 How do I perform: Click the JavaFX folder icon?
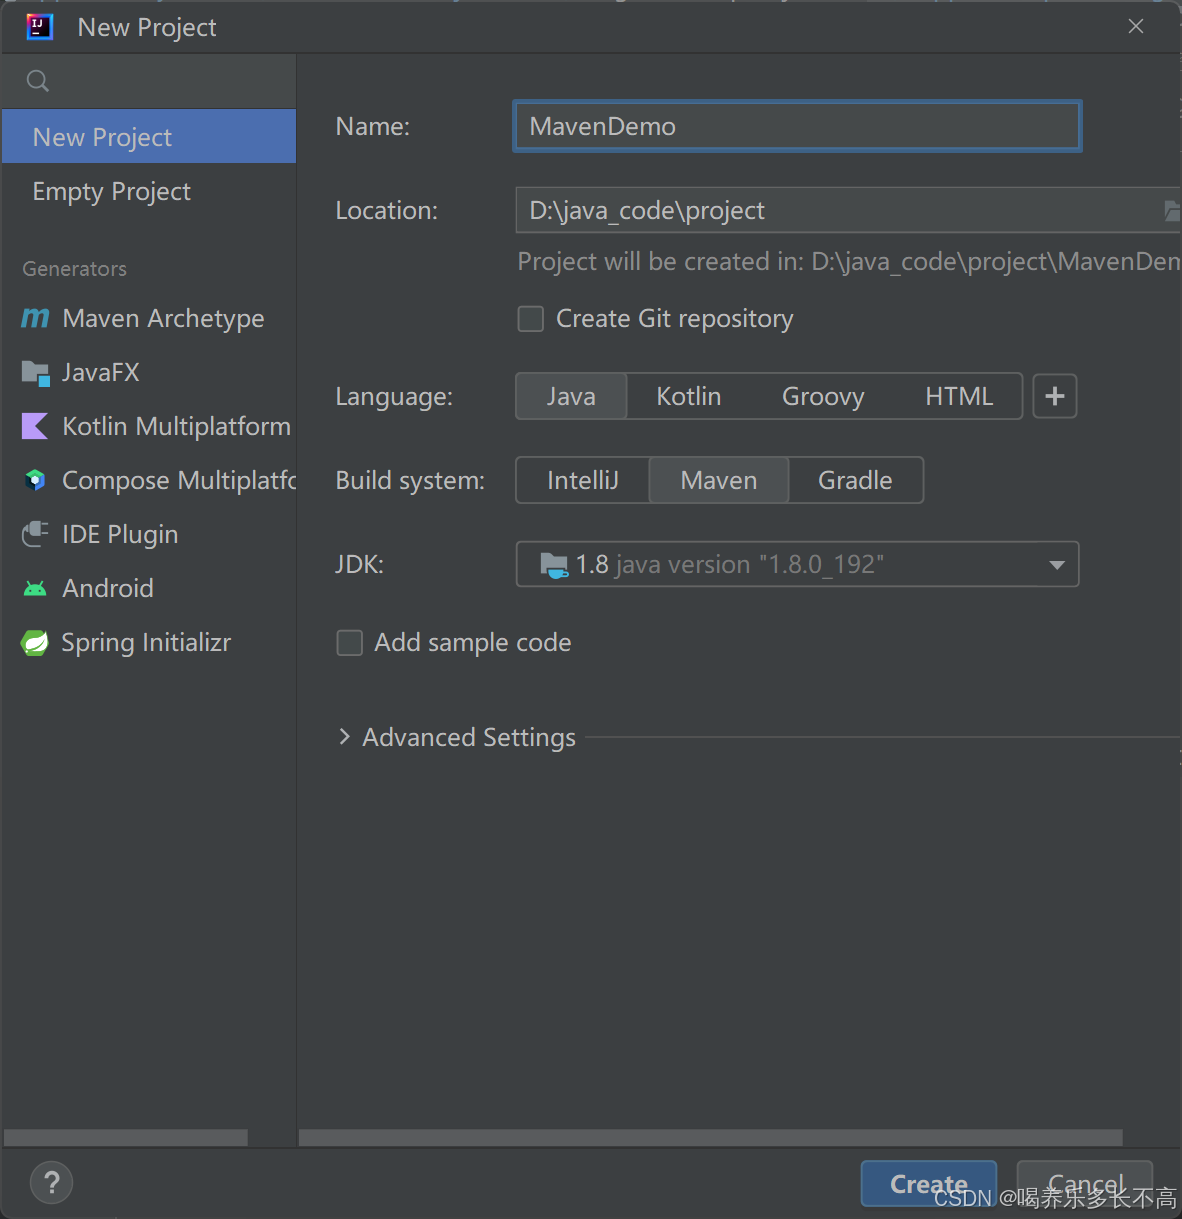click(x=35, y=373)
